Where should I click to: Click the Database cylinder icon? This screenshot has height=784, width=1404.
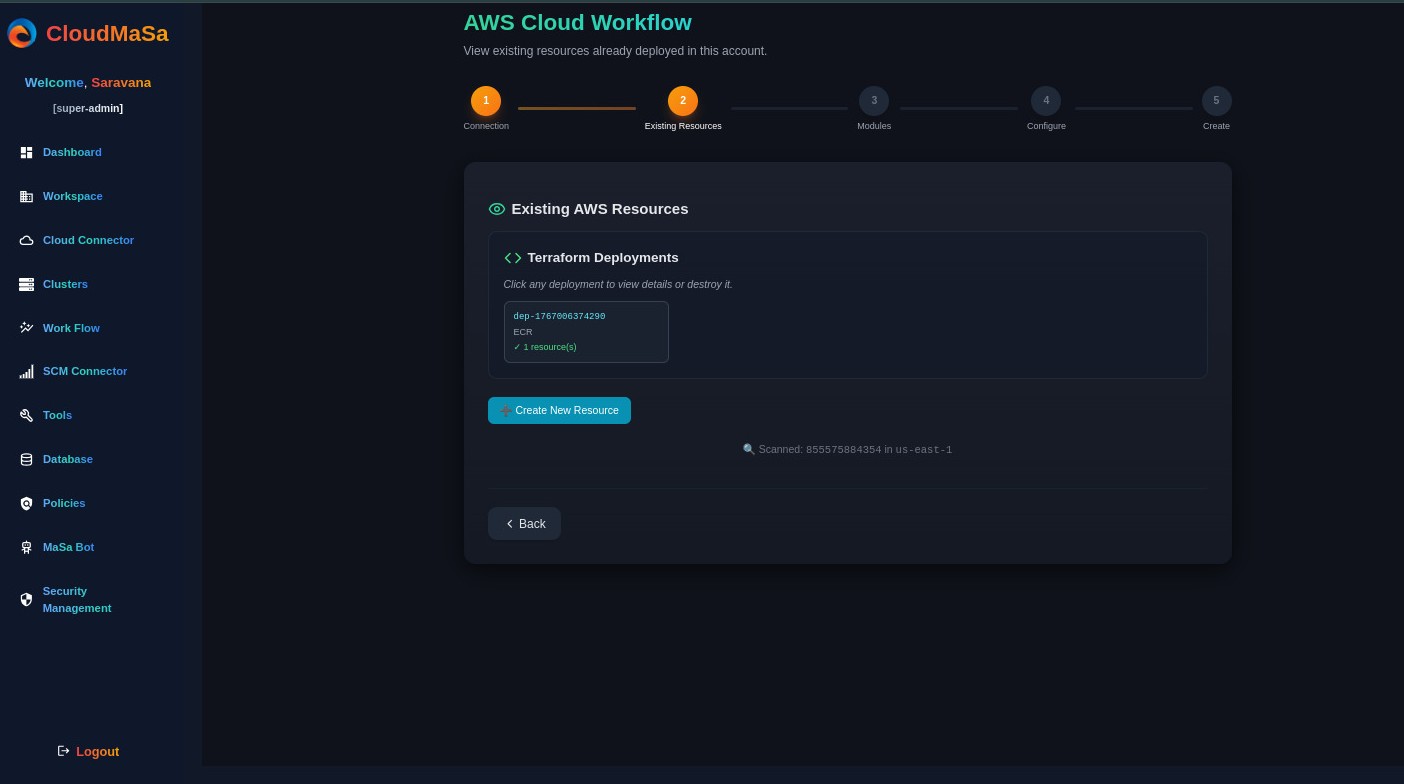click(x=26, y=460)
